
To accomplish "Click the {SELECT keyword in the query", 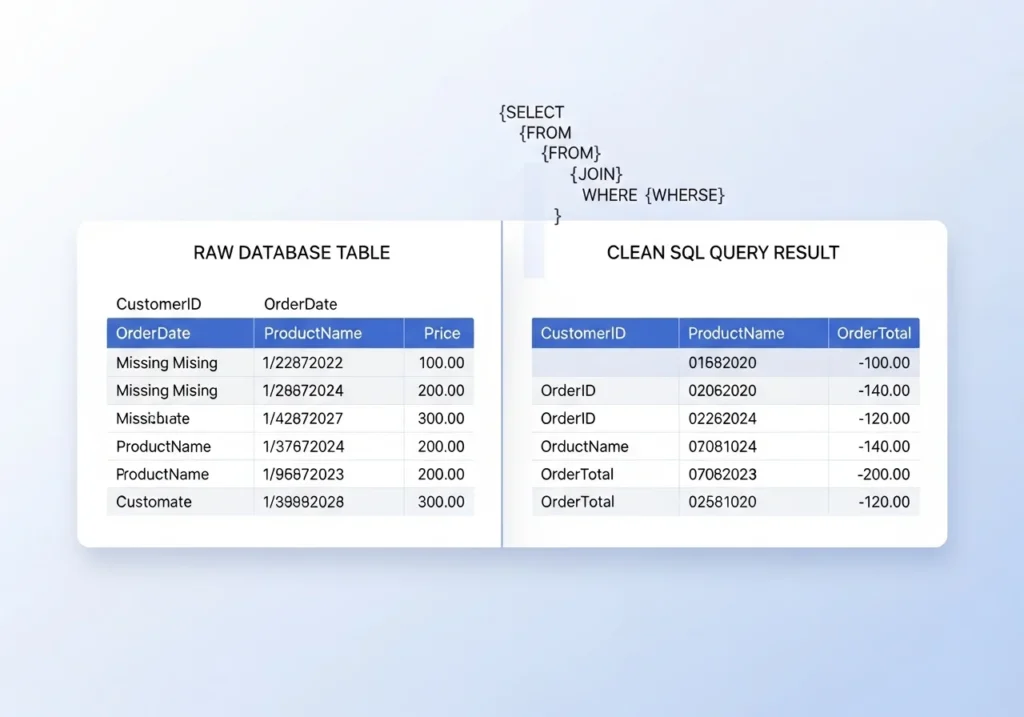I will tap(532, 113).
